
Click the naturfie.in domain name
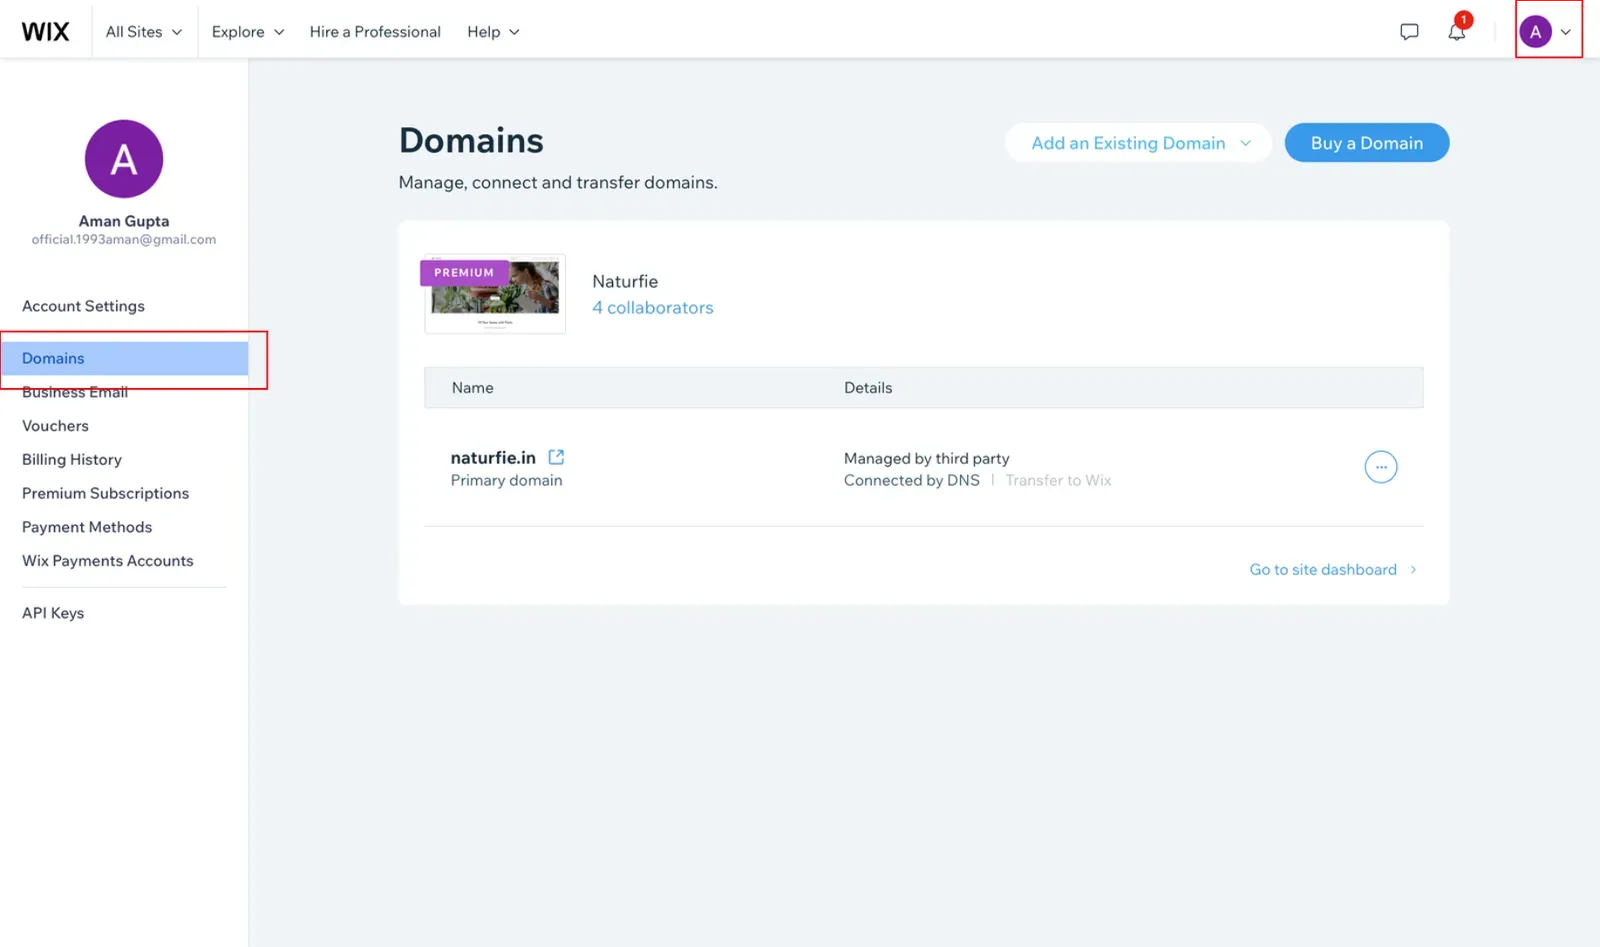(493, 457)
